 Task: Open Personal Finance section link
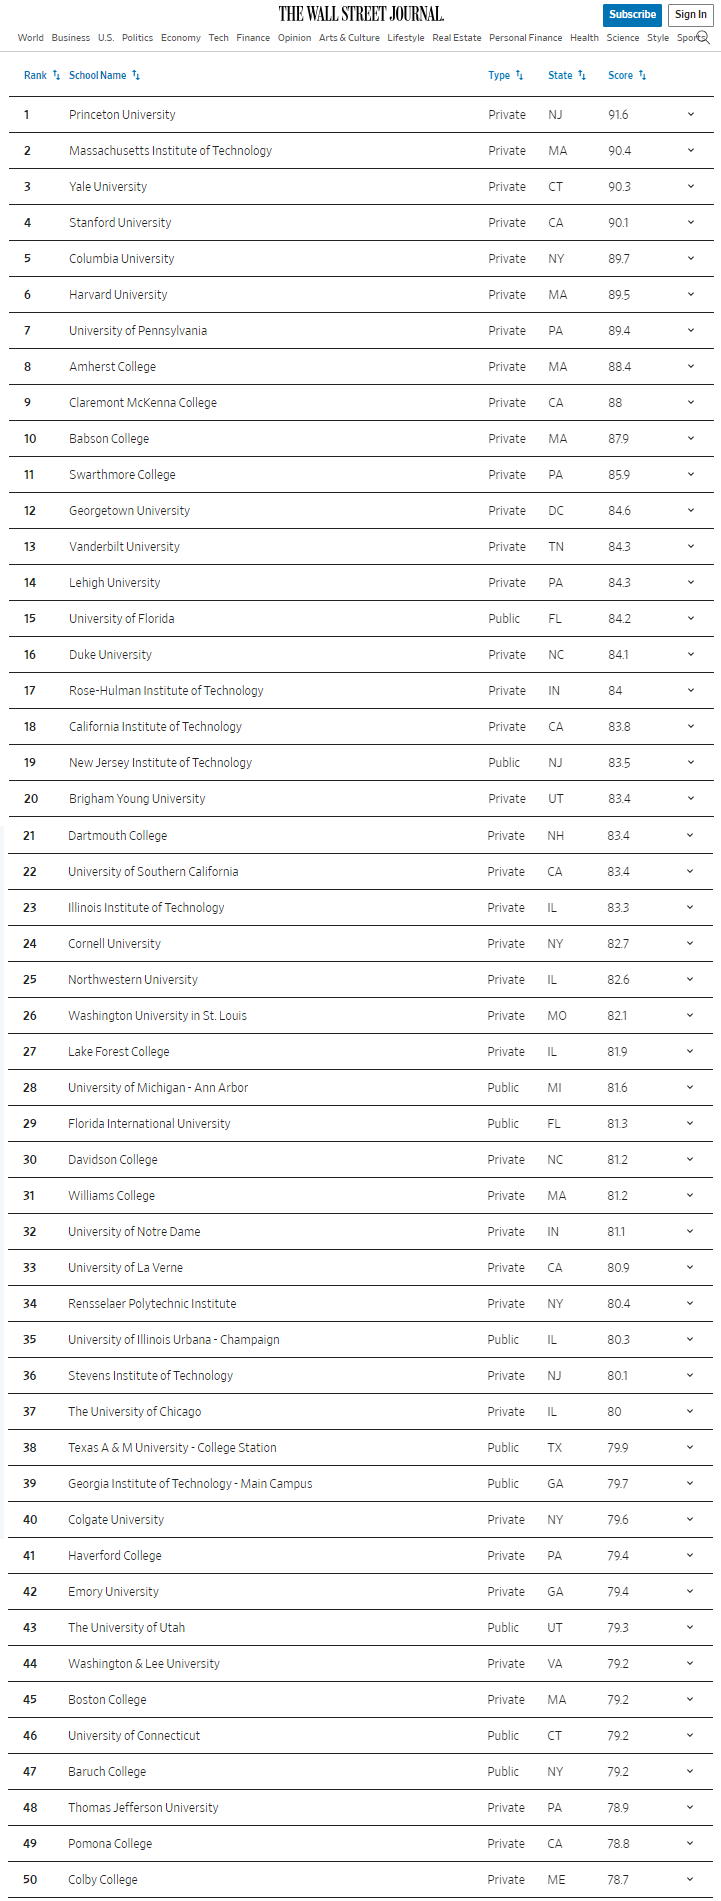[x=525, y=38]
